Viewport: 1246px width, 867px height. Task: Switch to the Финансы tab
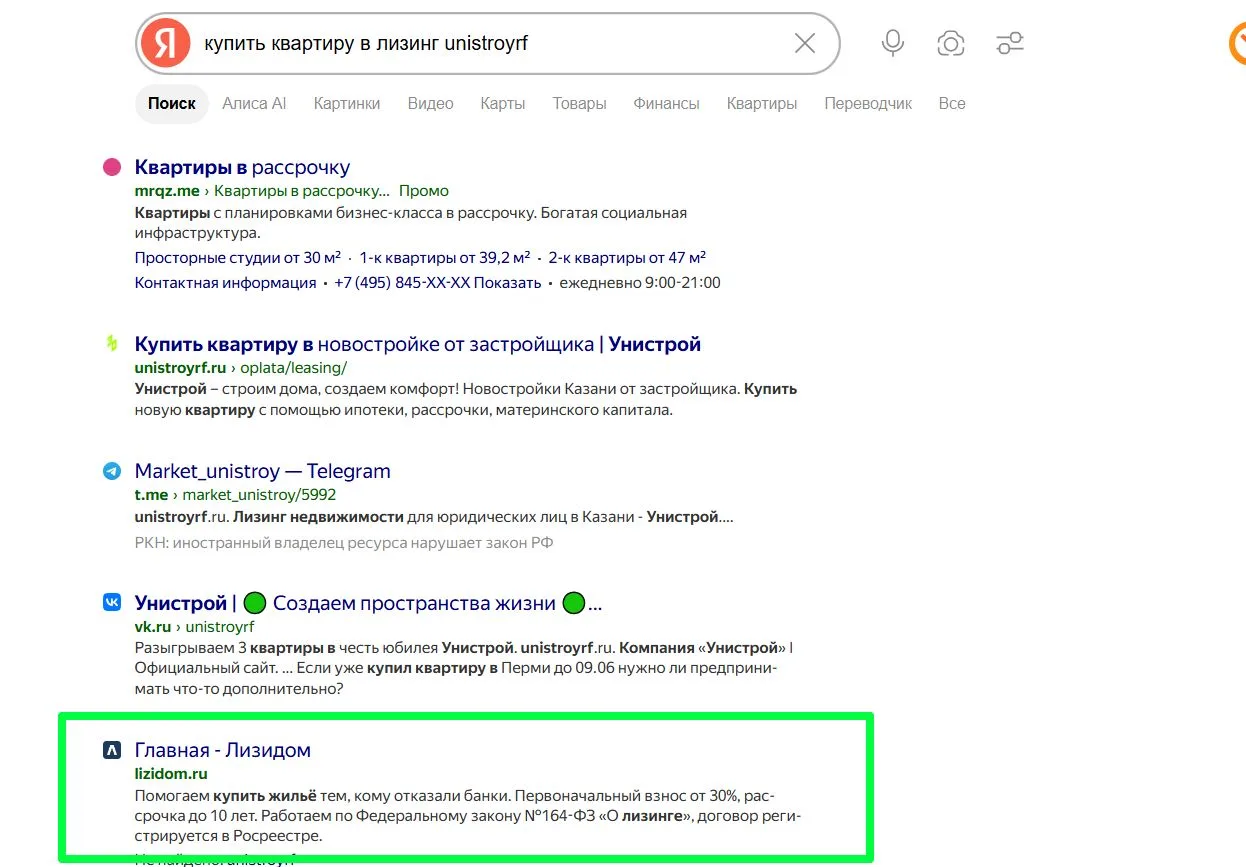(666, 103)
